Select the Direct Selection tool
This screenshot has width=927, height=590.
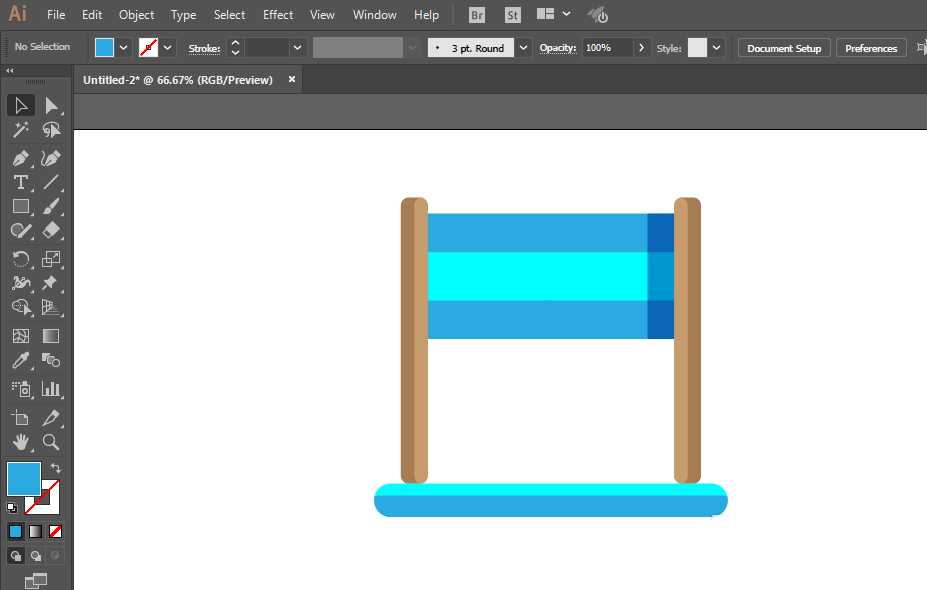pos(51,106)
